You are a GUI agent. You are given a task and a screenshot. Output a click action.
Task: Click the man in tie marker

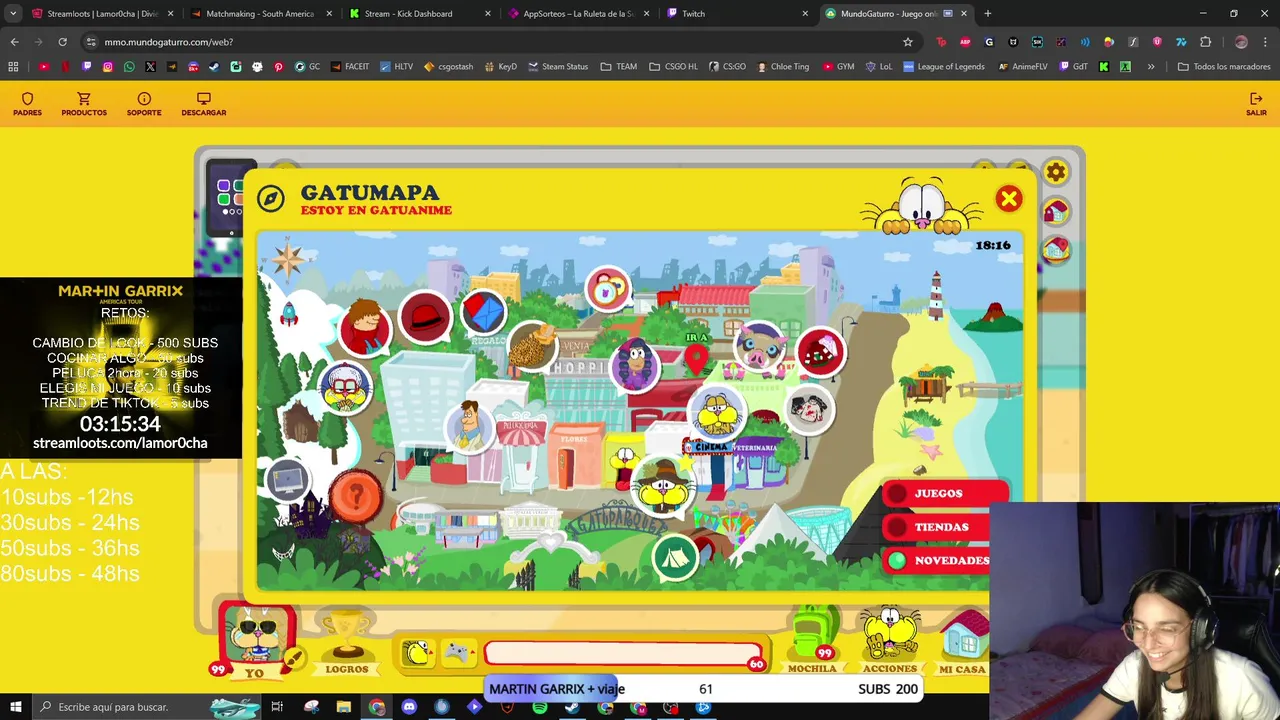click(469, 425)
